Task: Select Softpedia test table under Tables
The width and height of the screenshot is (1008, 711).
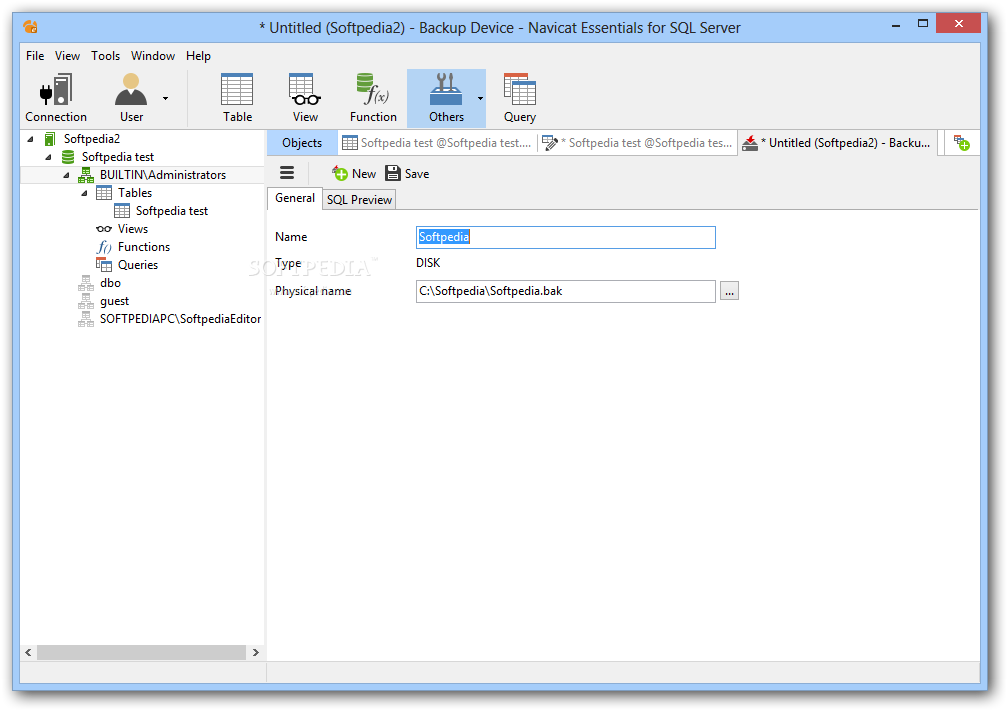Action: (x=172, y=211)
